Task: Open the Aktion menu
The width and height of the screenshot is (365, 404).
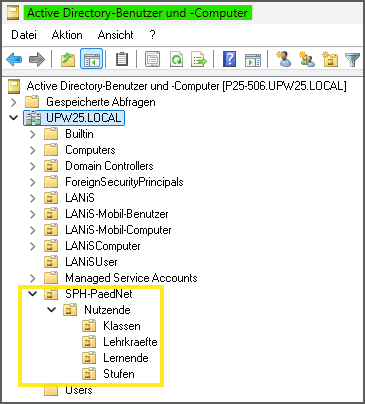Action: click(67, 35)
